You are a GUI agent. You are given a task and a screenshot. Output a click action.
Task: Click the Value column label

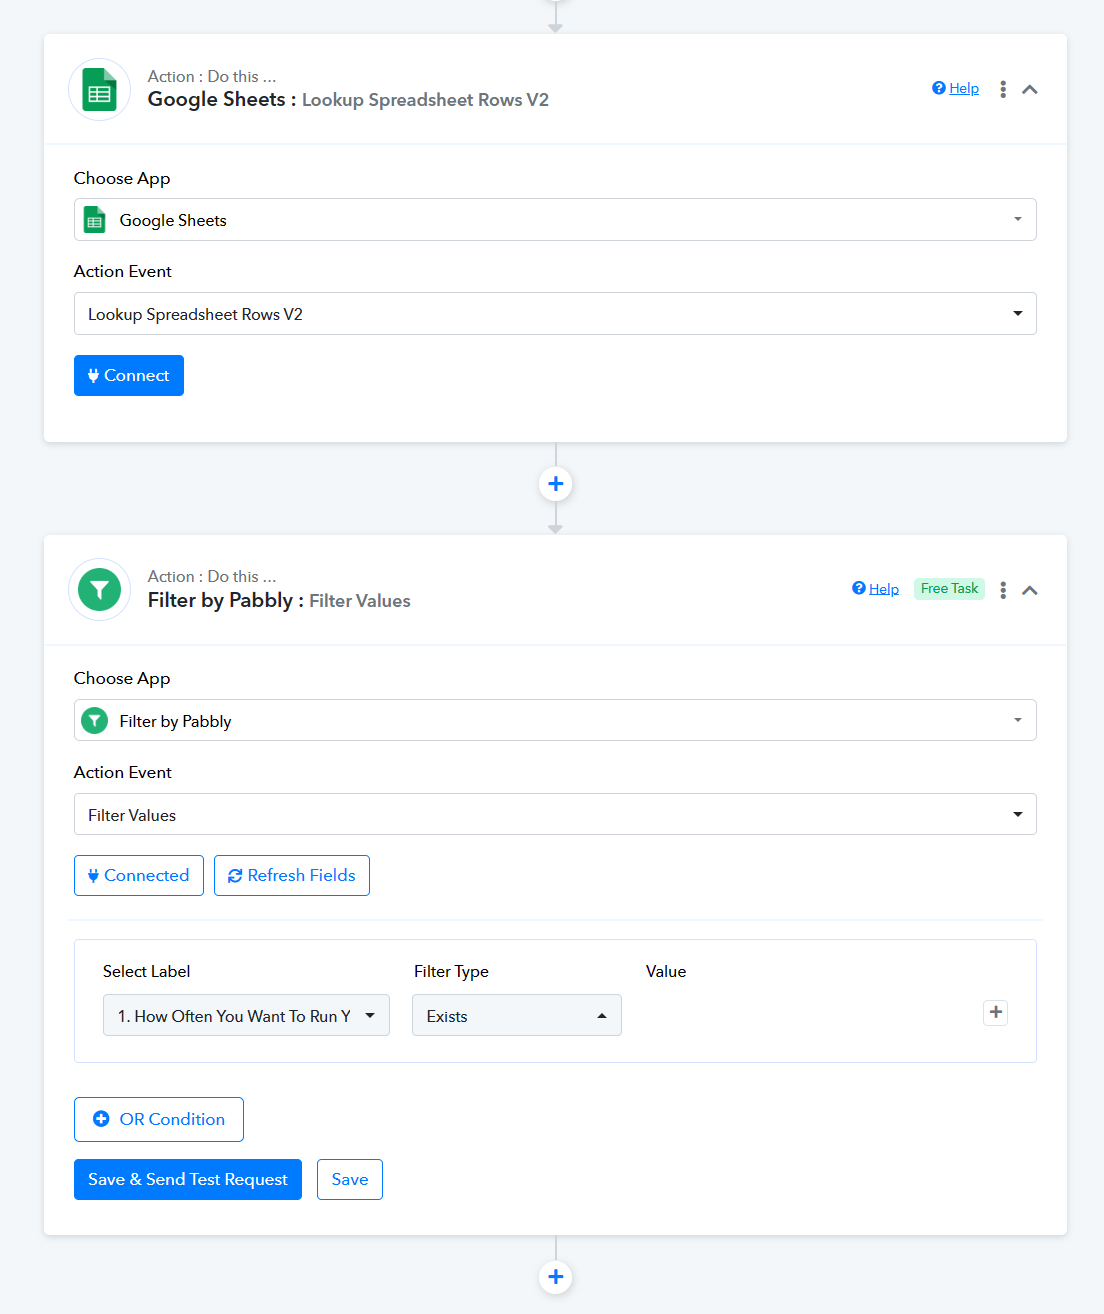tap(666, 972)
